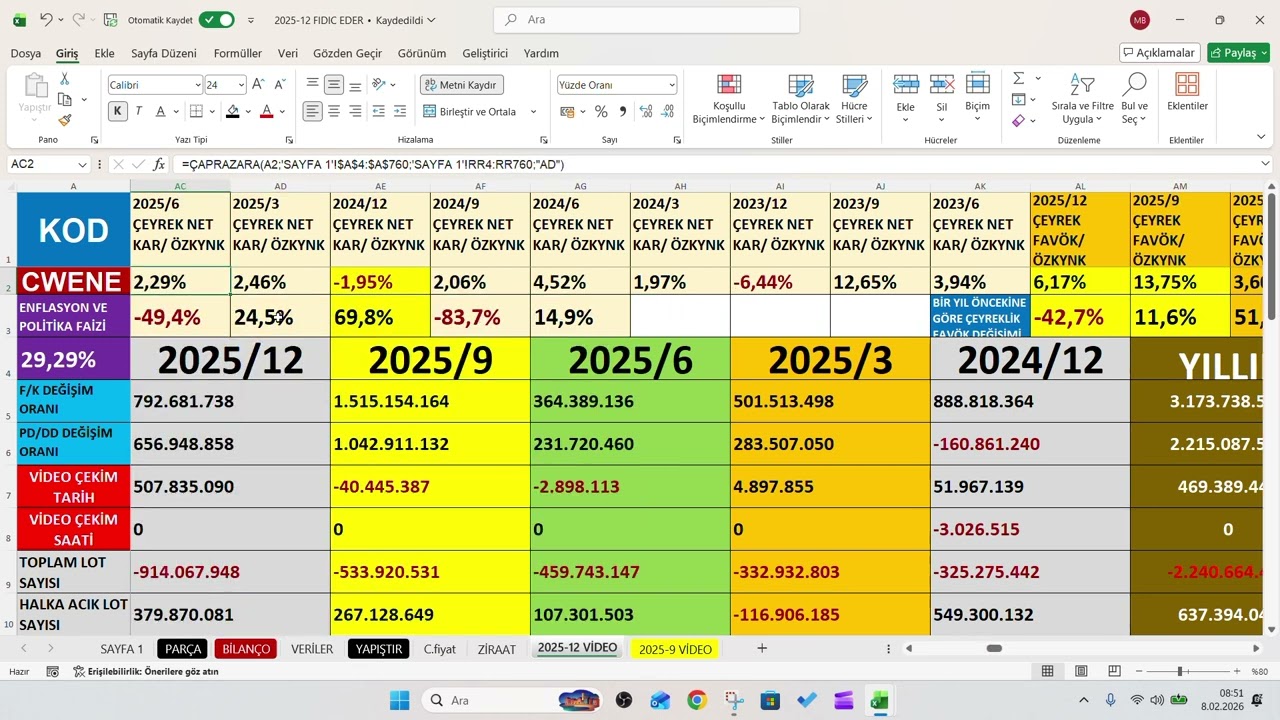
Task: Toggle Normal view in status bar
Action: coord(1047,671)
